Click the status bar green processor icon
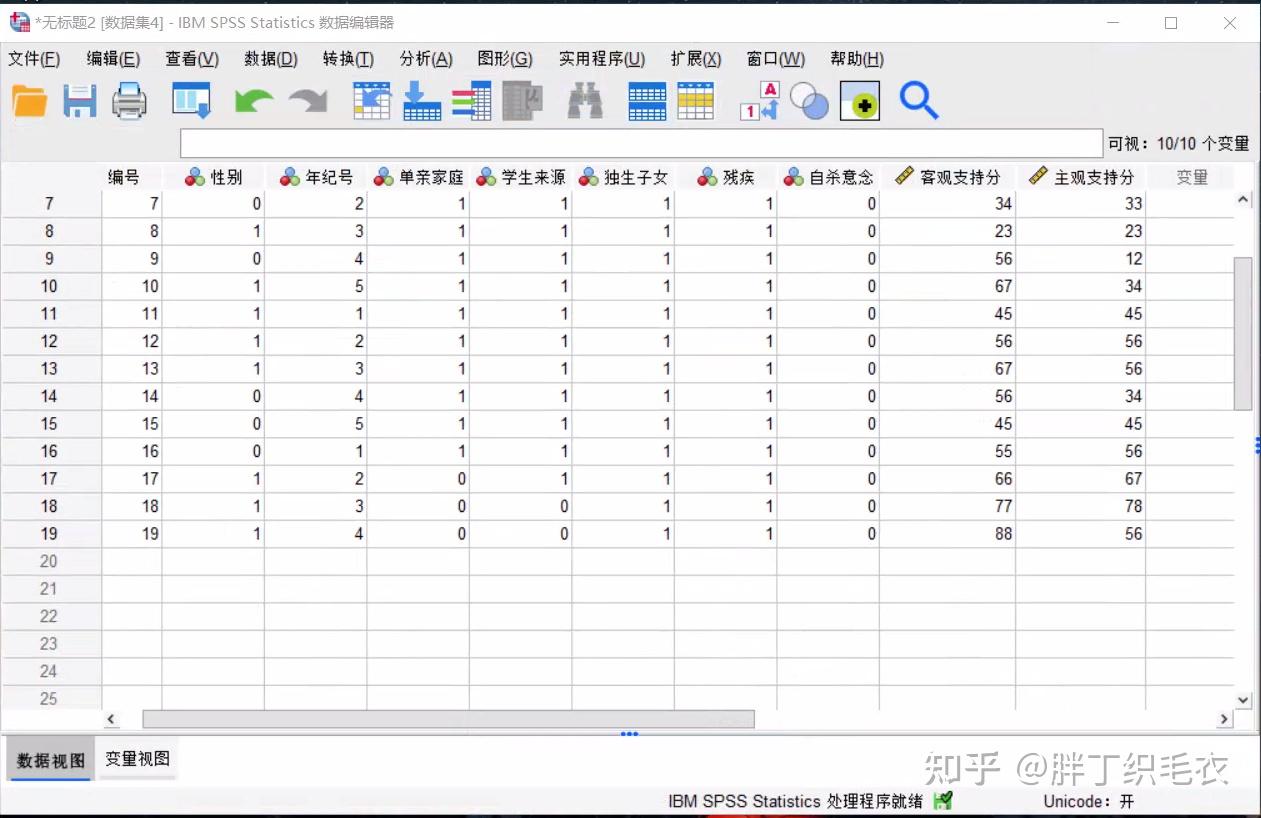This screenshot has height=818, width=1261. point(943,801)
